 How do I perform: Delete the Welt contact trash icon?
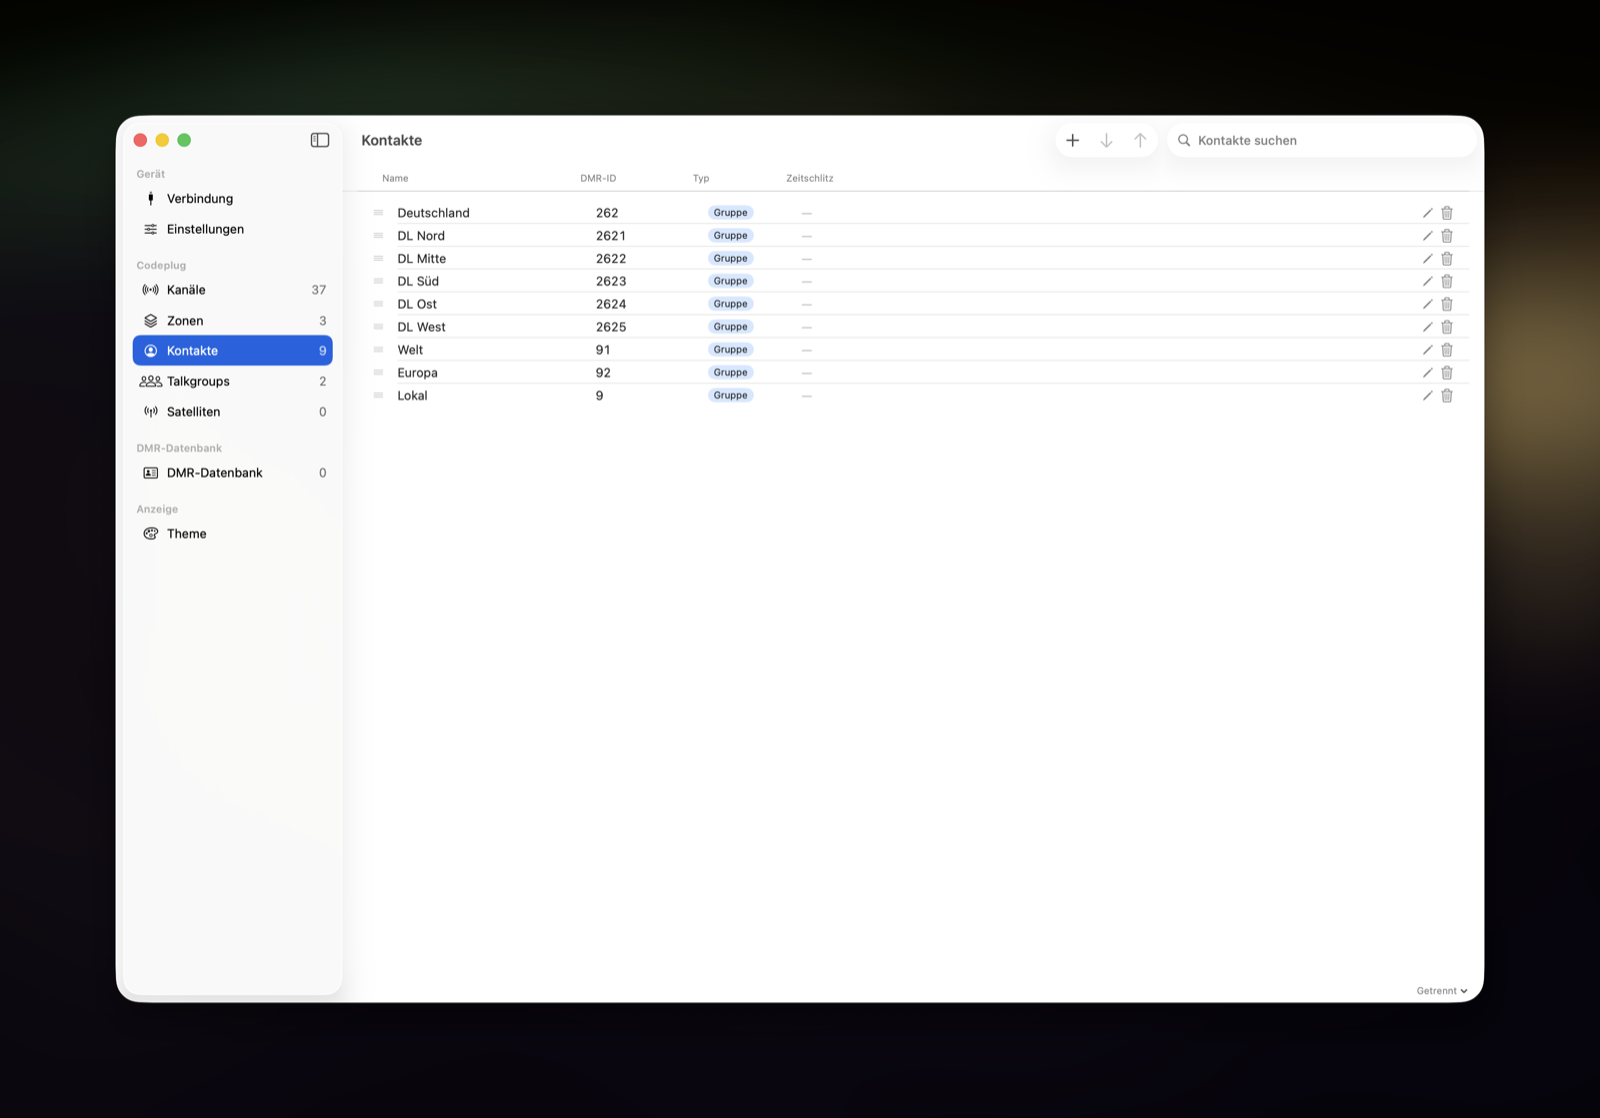tap(1447, 350)
